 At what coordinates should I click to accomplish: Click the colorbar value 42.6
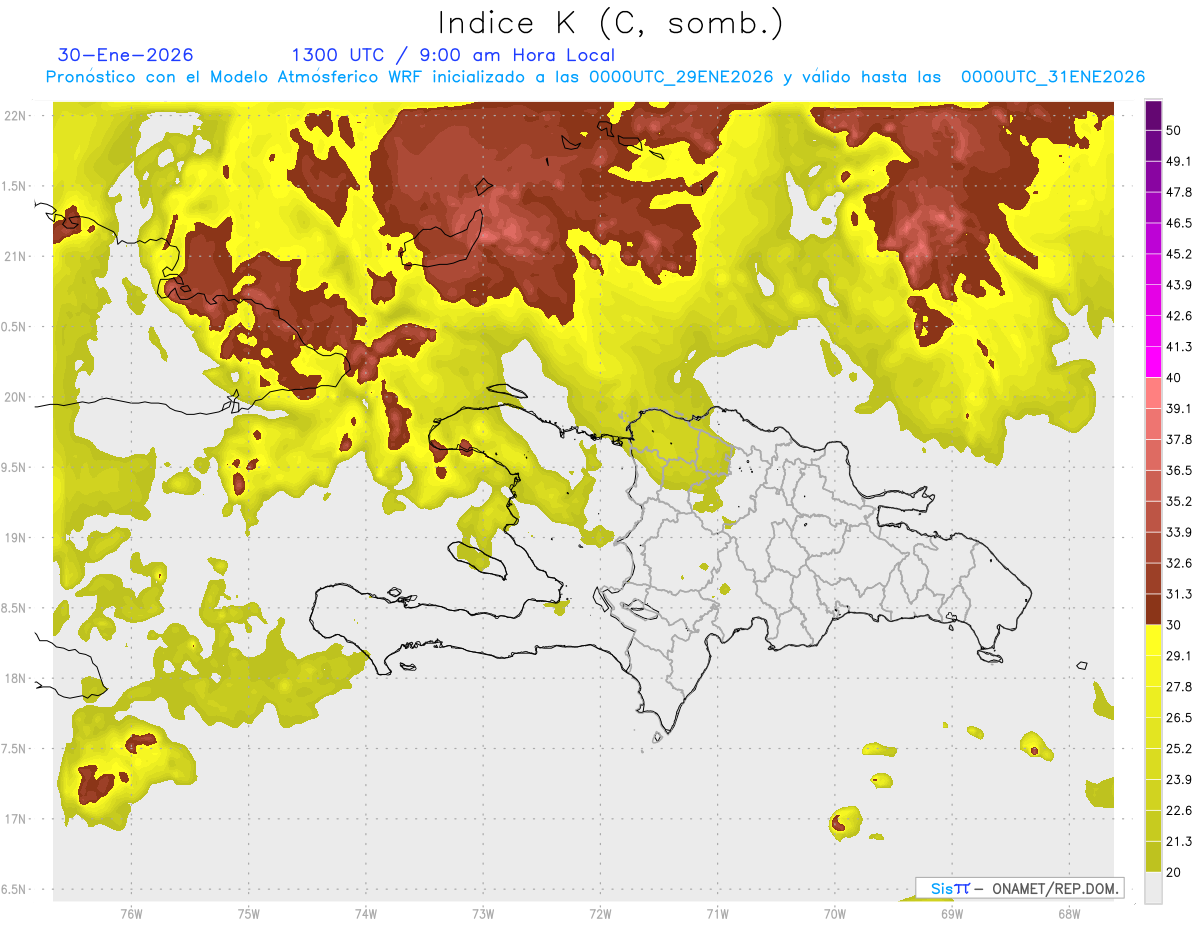[1179, 317]
